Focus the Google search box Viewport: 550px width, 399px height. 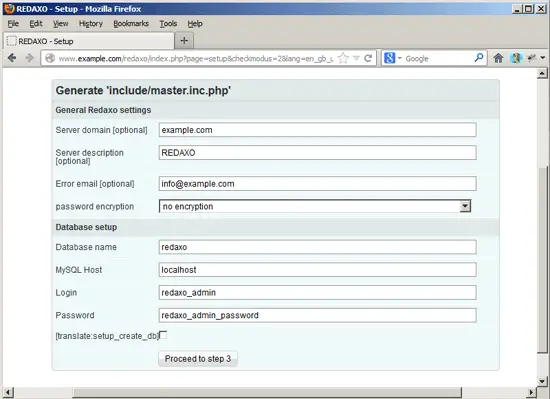pos(438,59)
